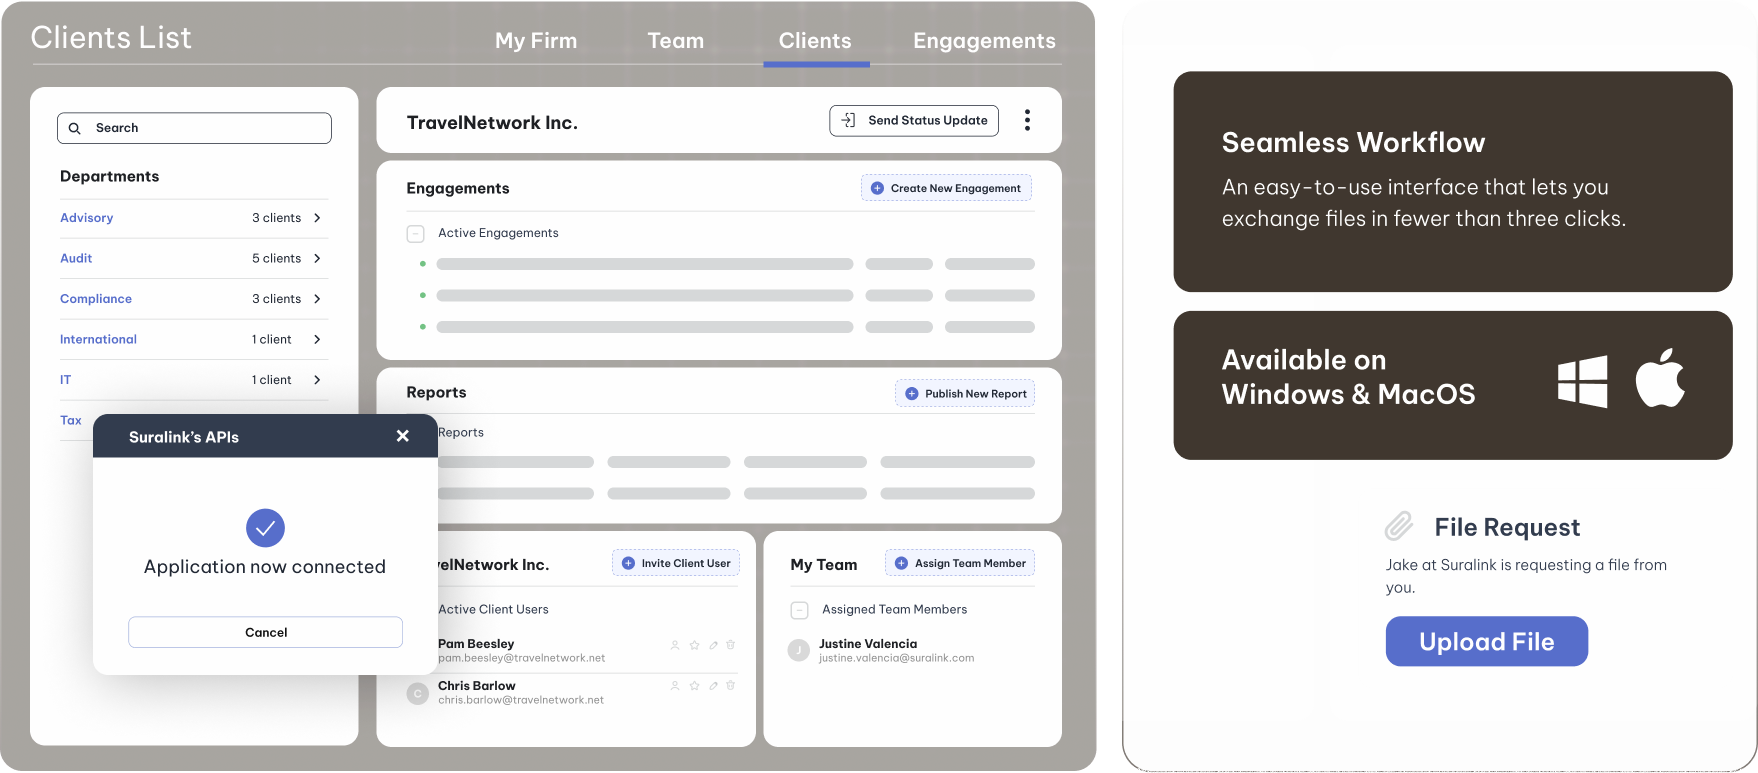This screenshot has height=773, width=1758.
Task: Open the three-dot menu for TravelNetwork Inc.
Action: click(1027, 120)
